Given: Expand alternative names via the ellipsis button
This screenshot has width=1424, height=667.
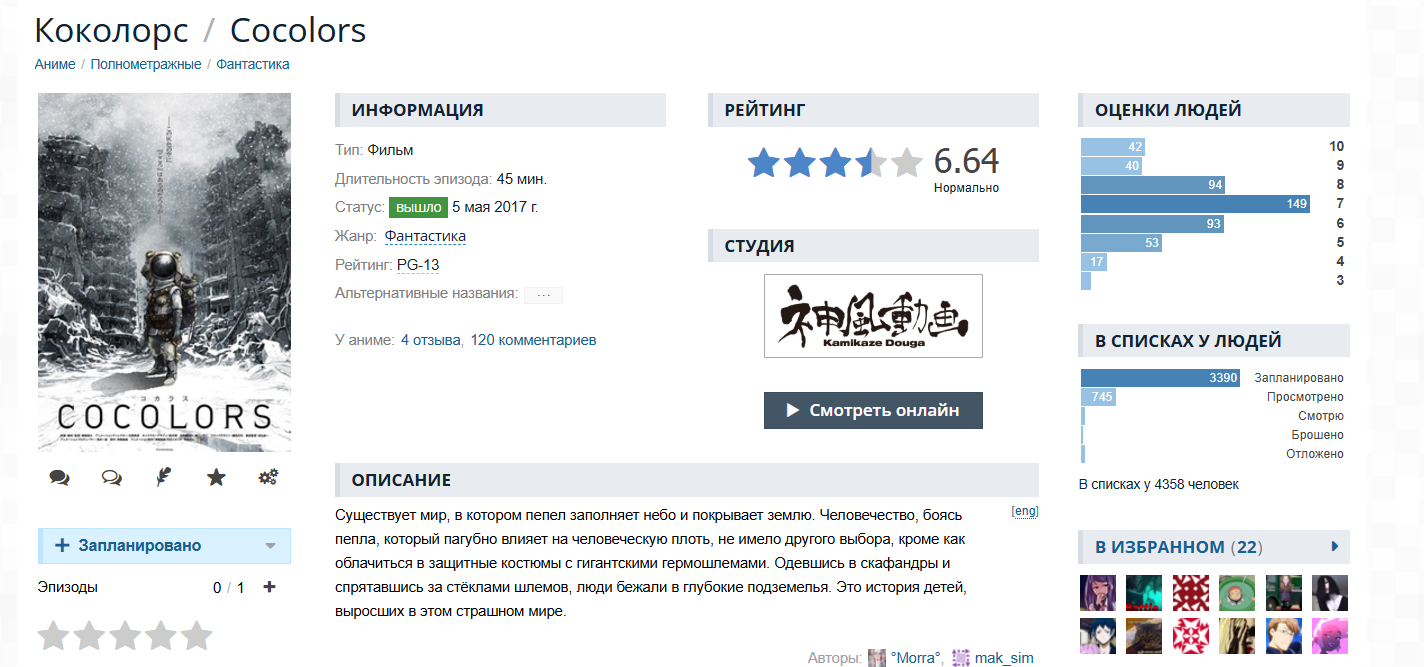Looking at the screenshot, I should coord(543,295).
